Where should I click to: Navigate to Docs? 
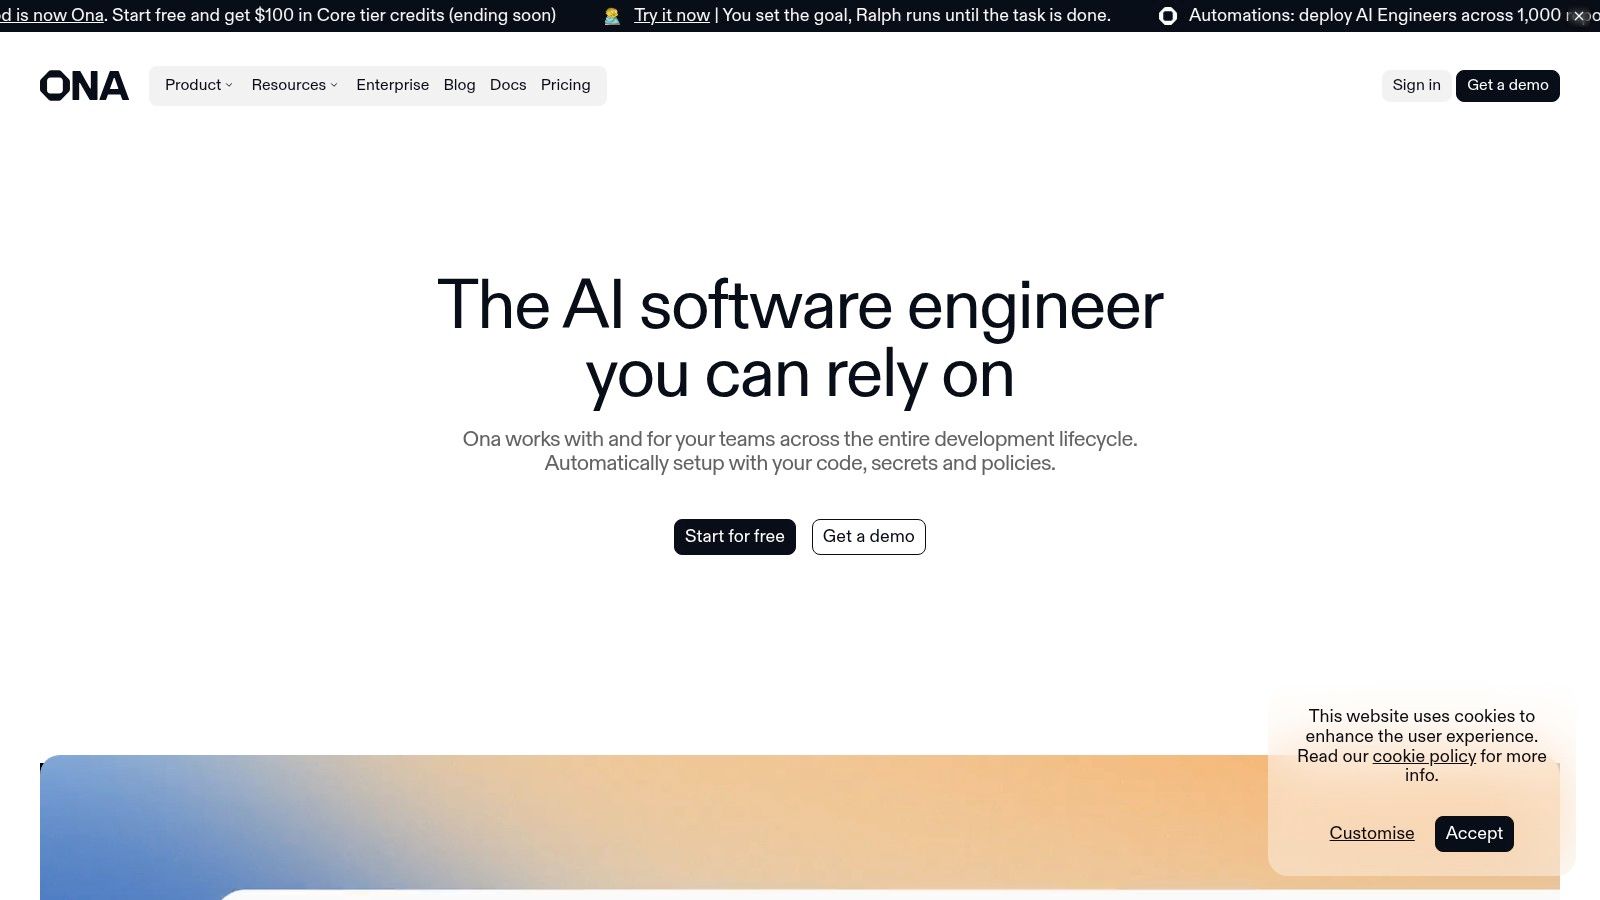pyautogui.click(x=508, y=85)
